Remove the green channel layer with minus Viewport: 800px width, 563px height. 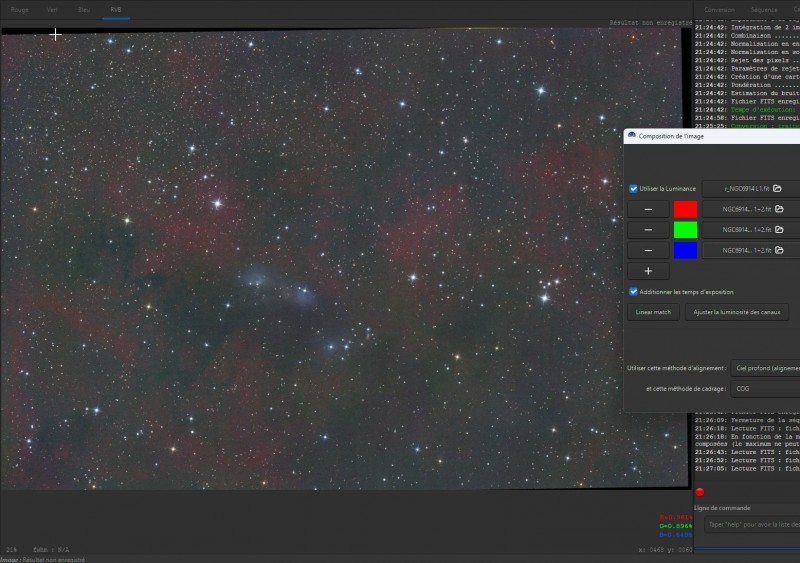[648, 230]
